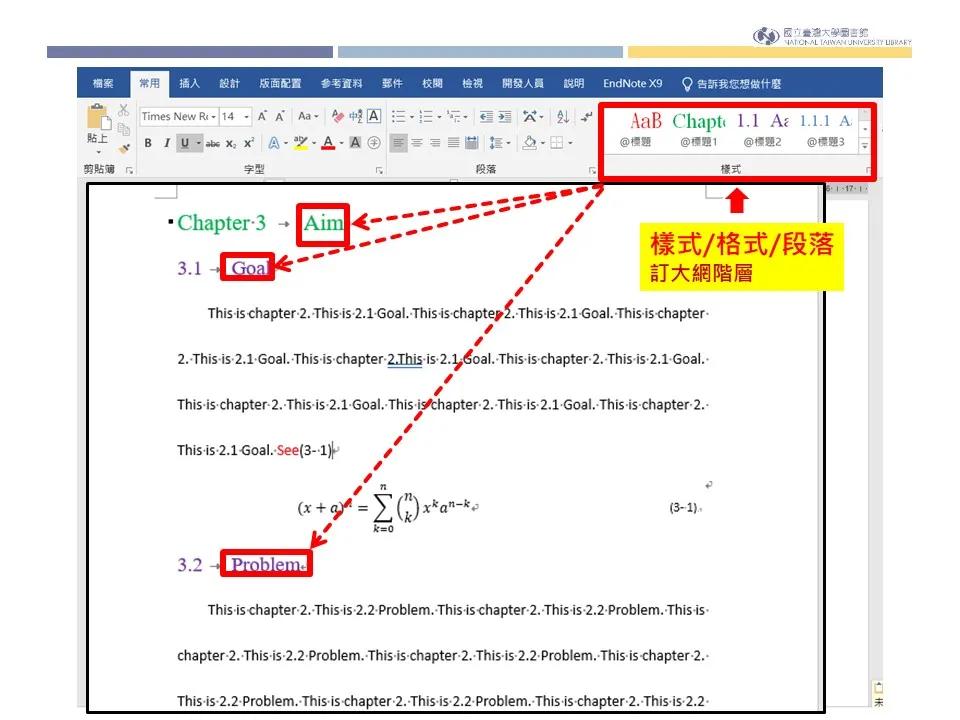Screen dimensions: 960x720
Task: Open the Font name dropdown
Action: click(x=213, y=116)
